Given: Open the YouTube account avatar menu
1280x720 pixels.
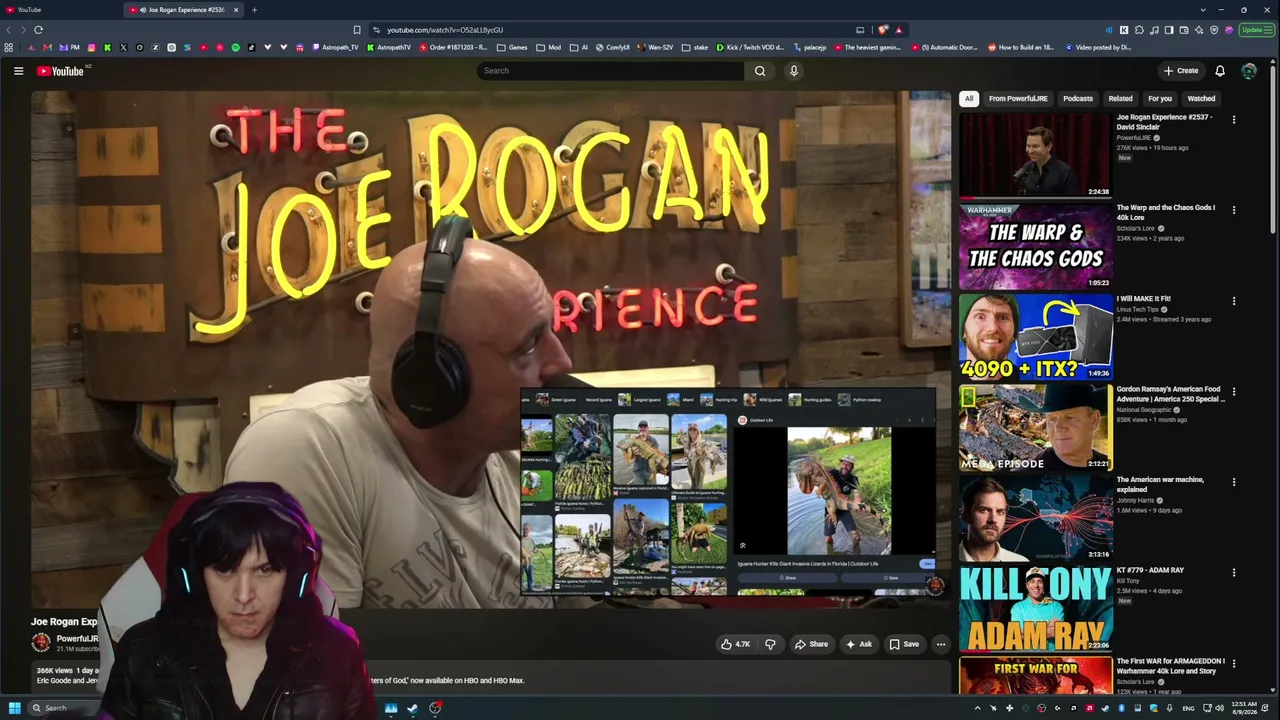Looking at the screenshot, I should 1249,71.
